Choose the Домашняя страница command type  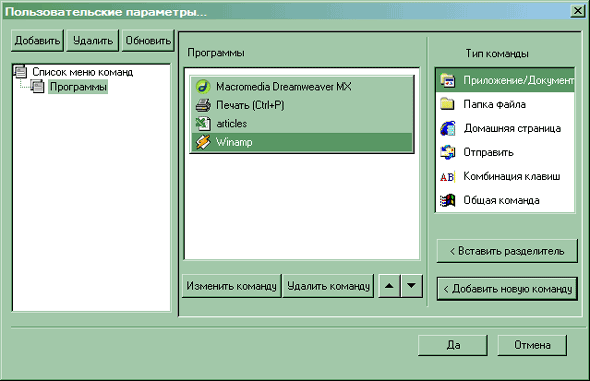[505, 128]
